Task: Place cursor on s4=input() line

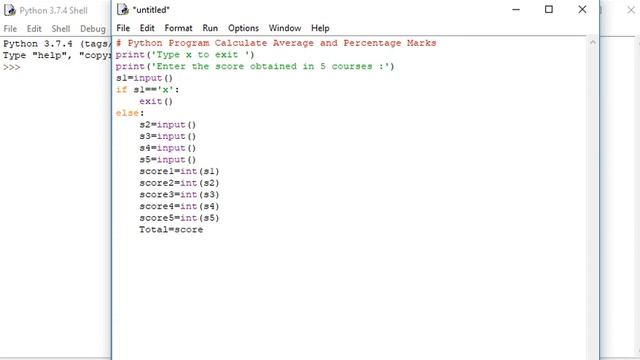Action: point(168,148)
